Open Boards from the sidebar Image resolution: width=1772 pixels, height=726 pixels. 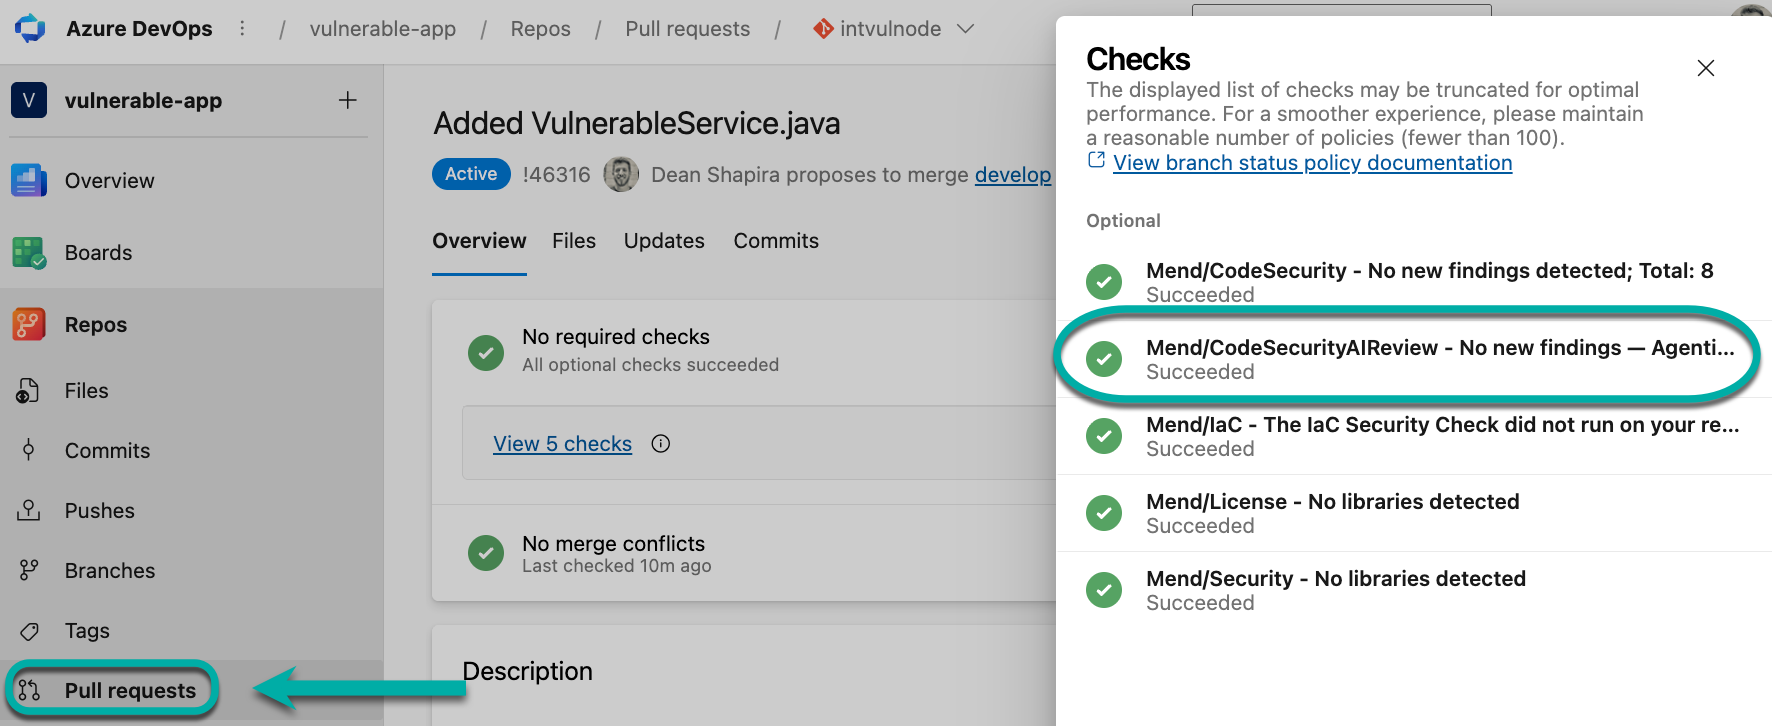pos(98,253)
